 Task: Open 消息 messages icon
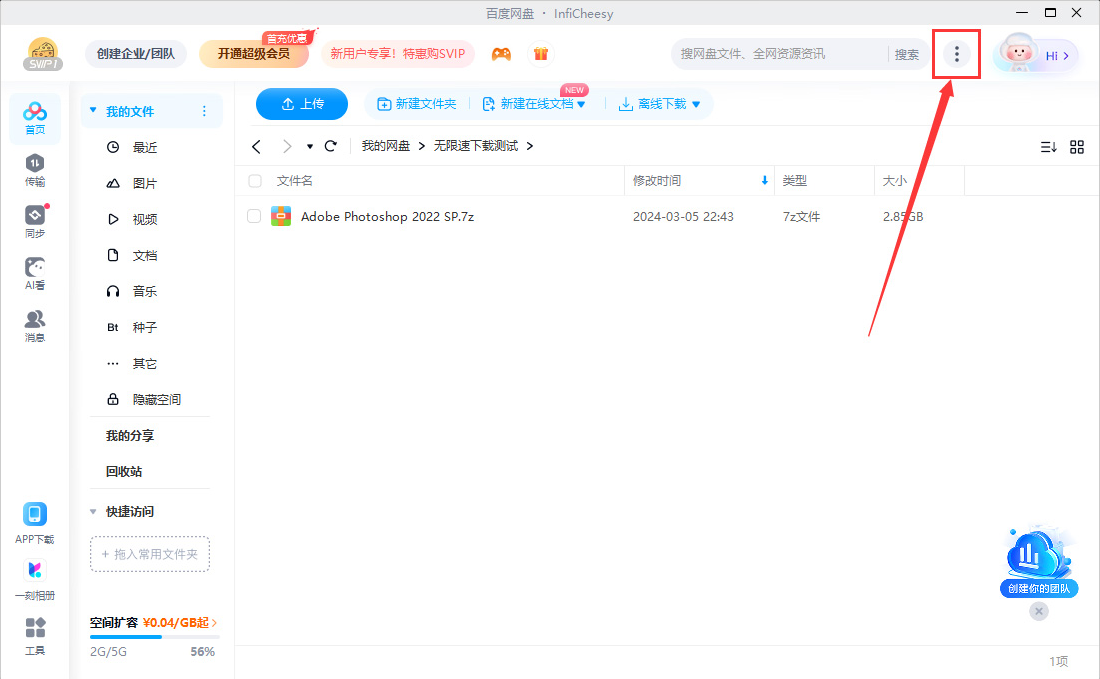(35, 325)
